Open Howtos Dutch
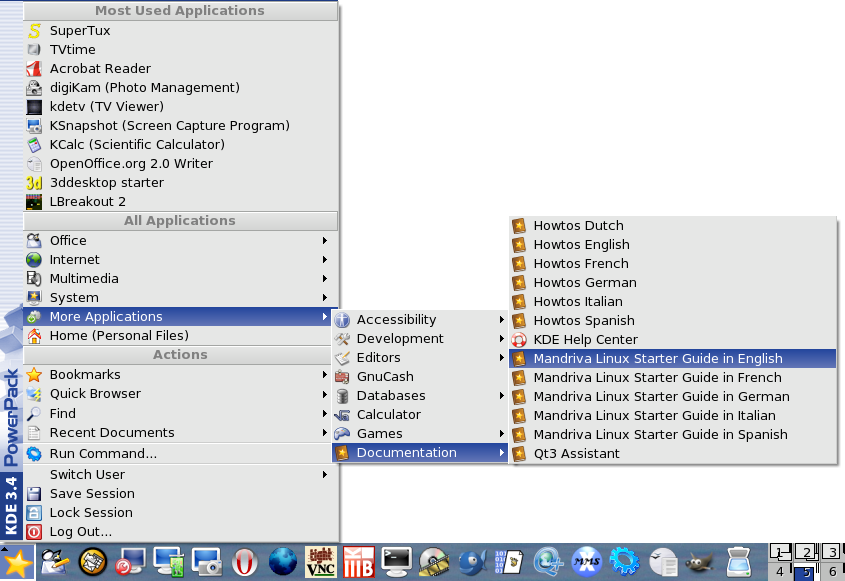The image size is (845, 581). point(673,225)
